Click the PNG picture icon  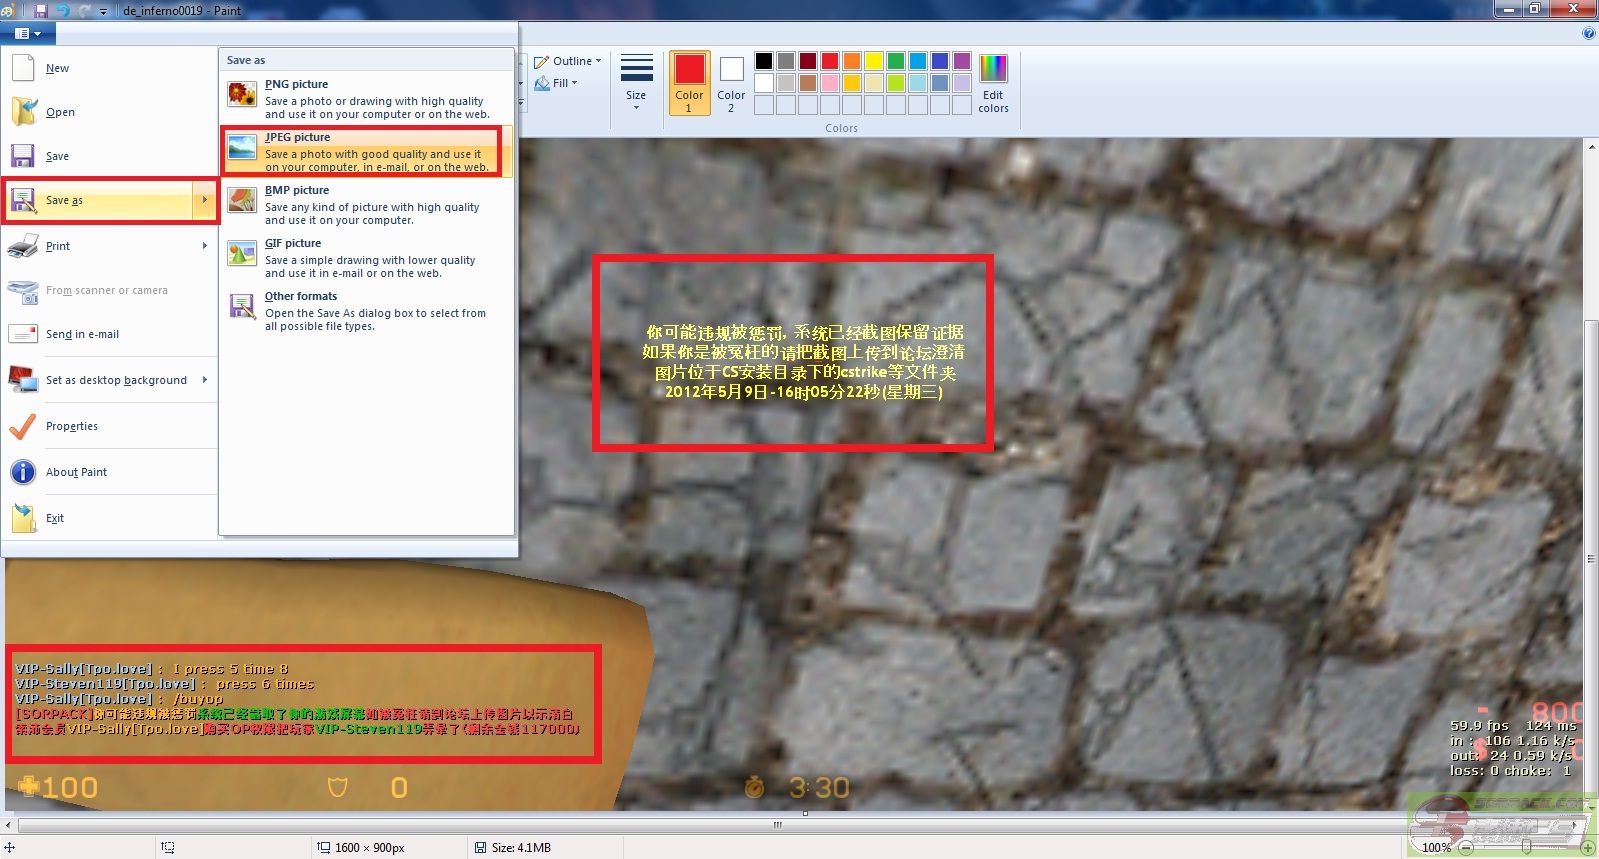(241, 95)
